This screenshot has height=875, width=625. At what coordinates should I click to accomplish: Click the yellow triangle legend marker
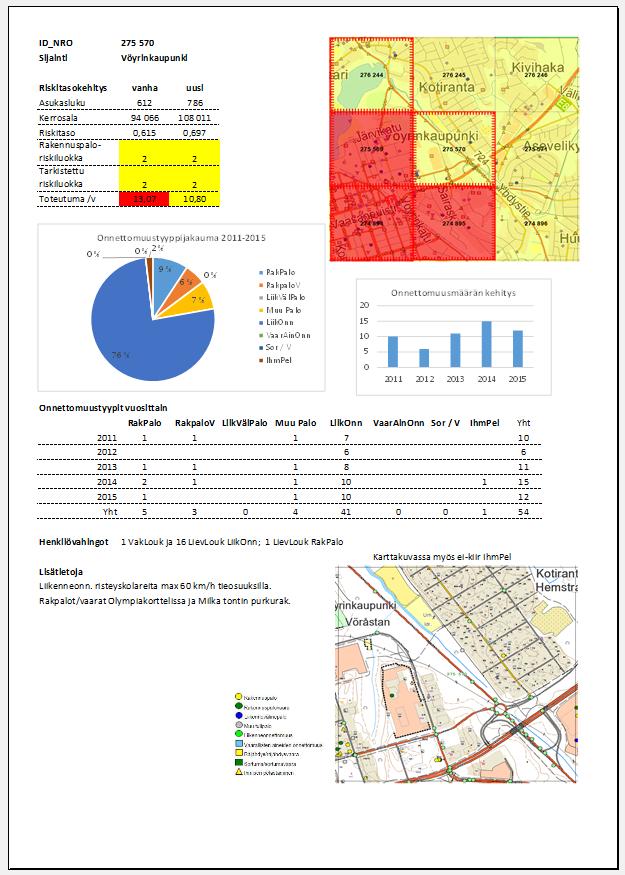(238, 772)
